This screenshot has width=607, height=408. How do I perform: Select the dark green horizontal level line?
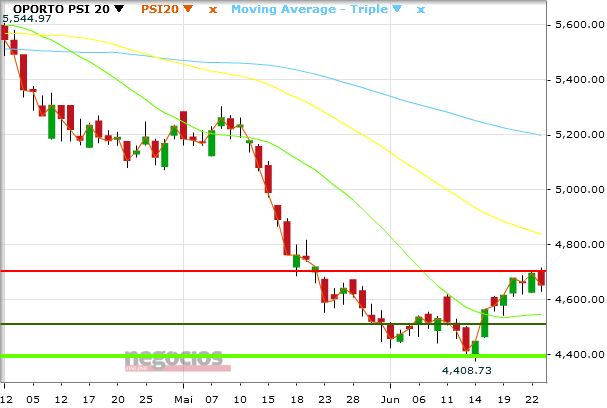coord(273,324)
